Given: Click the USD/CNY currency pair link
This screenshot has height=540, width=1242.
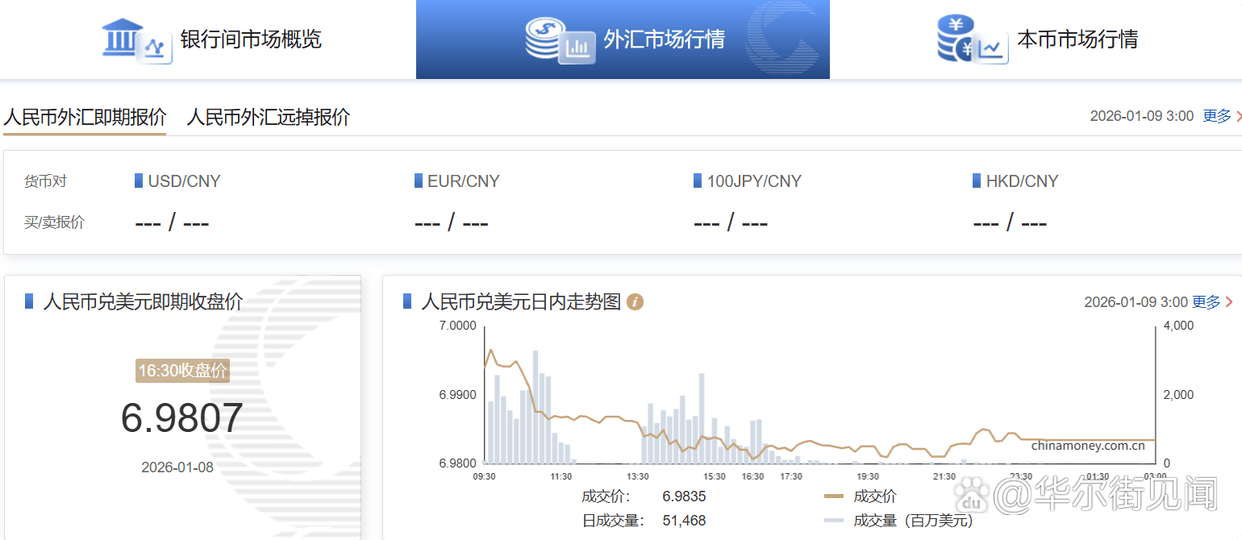Looking at the screenshot, I should (x=184, y=181).
